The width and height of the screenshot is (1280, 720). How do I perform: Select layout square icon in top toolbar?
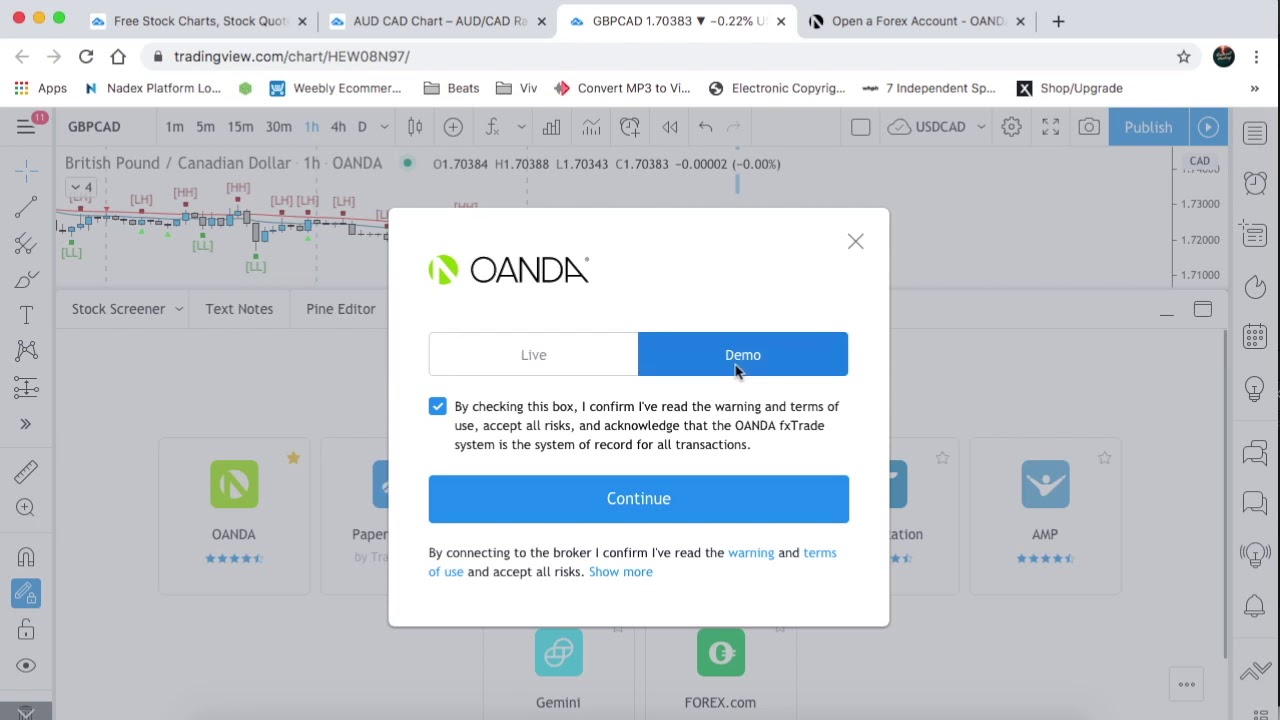click(x=860, y=127)
